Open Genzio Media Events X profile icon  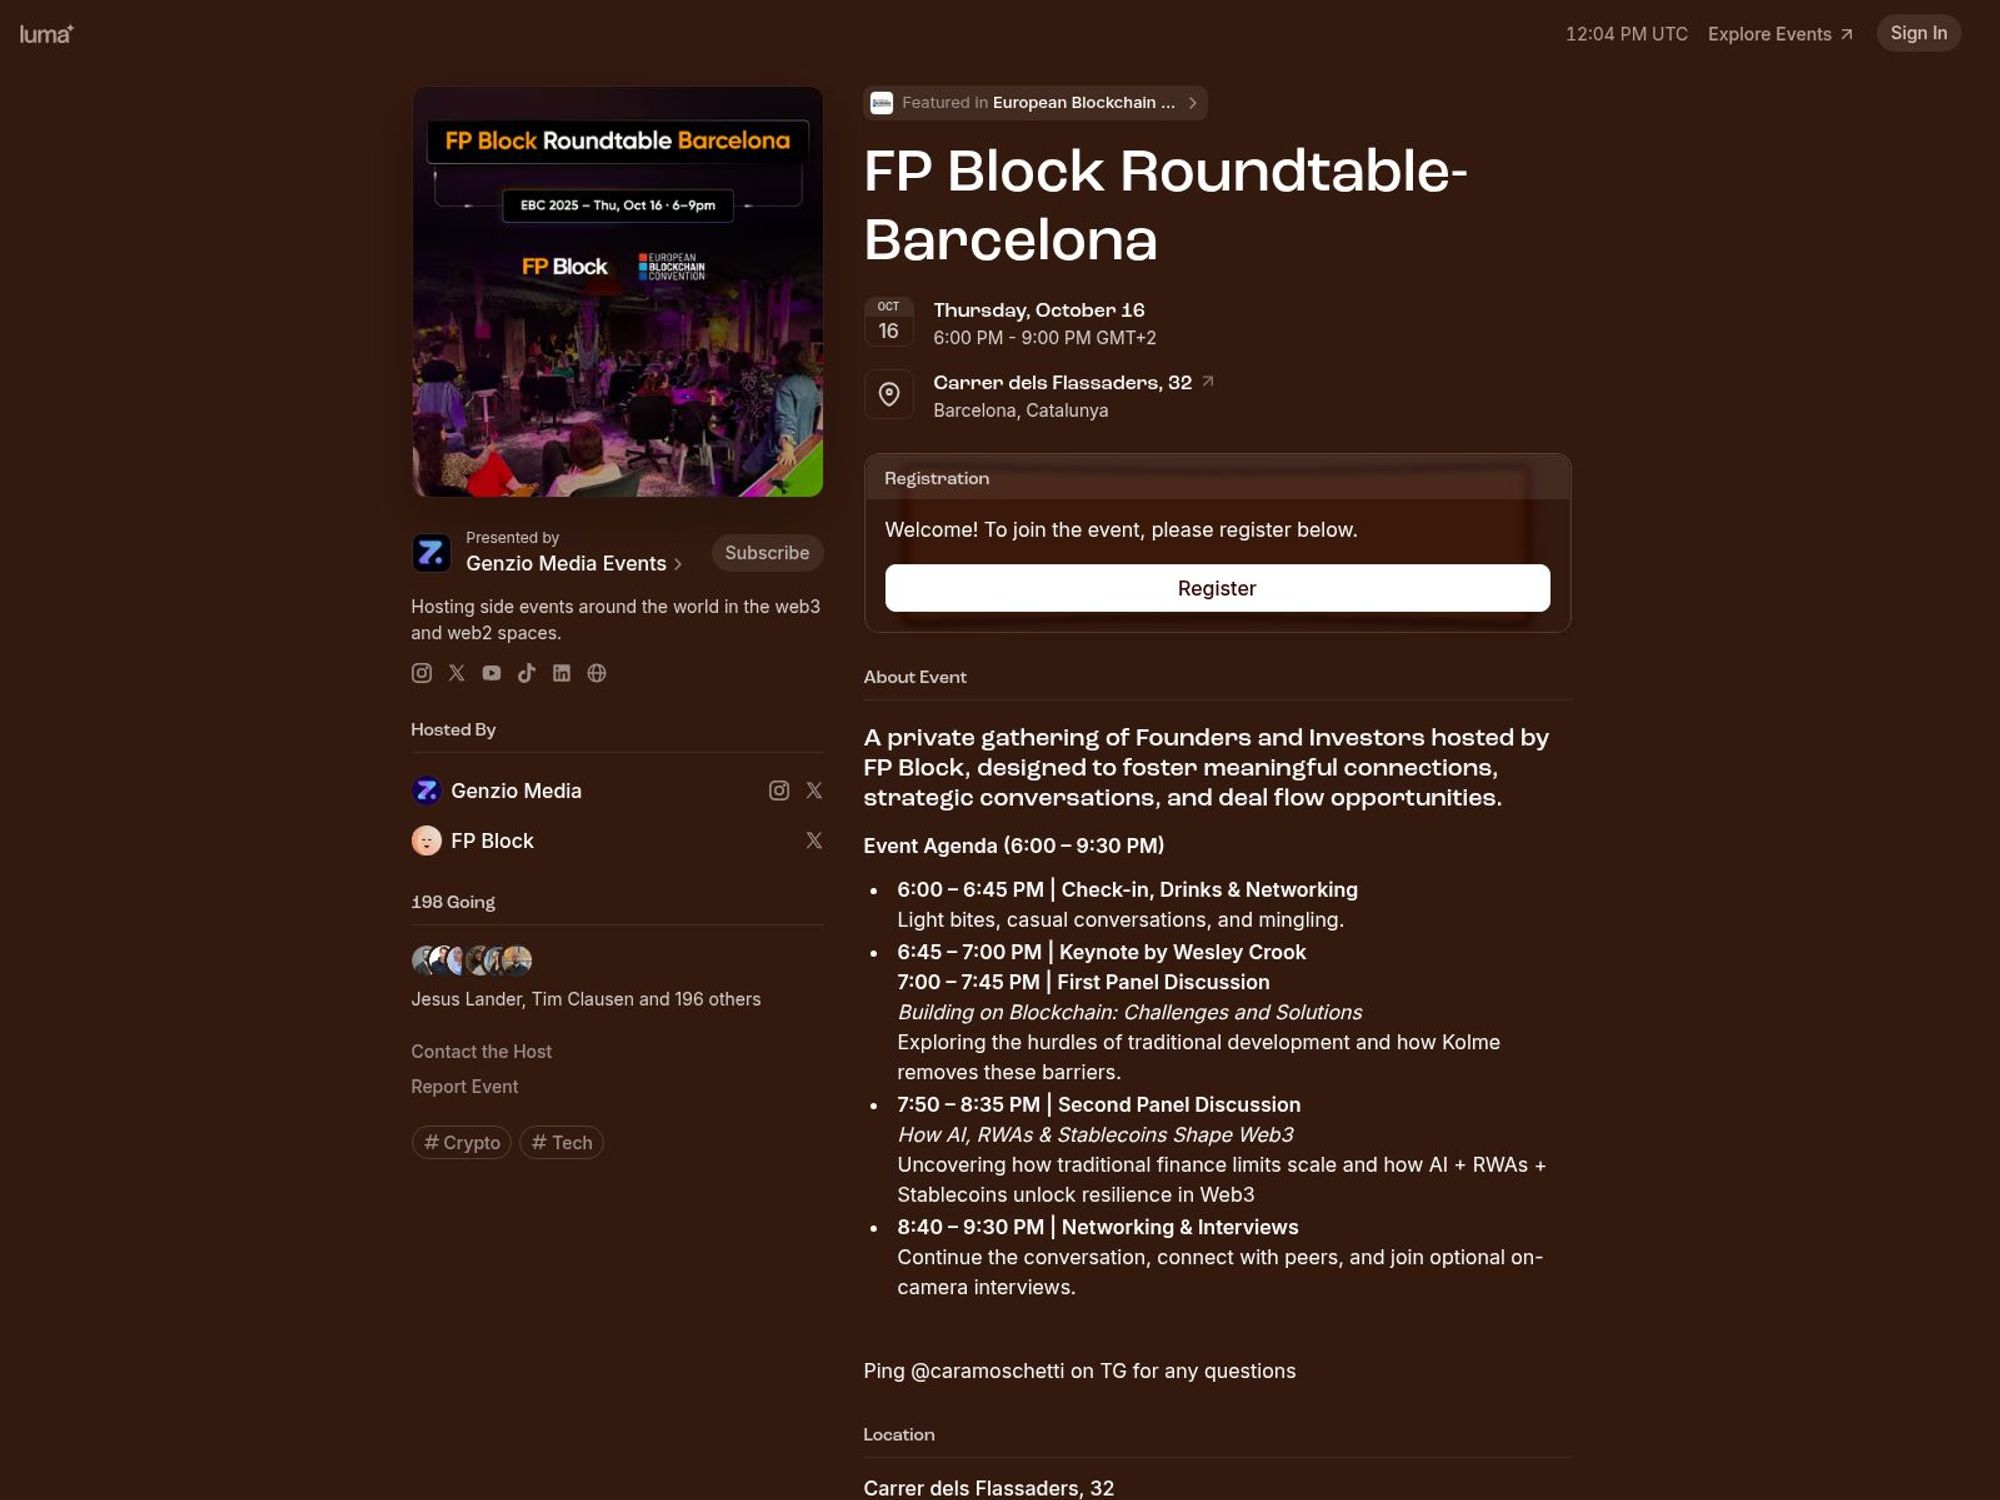456,673
